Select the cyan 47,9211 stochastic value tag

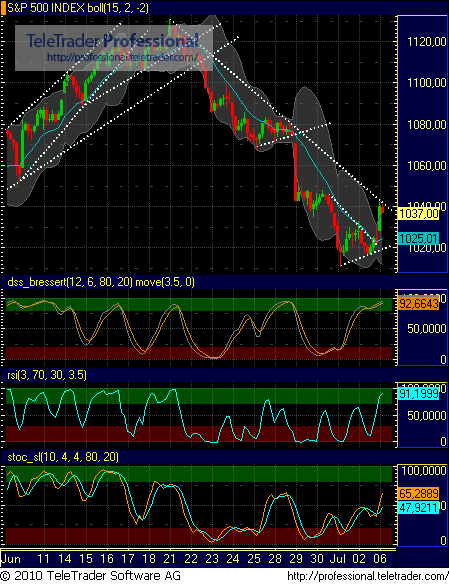coord(418,507)
